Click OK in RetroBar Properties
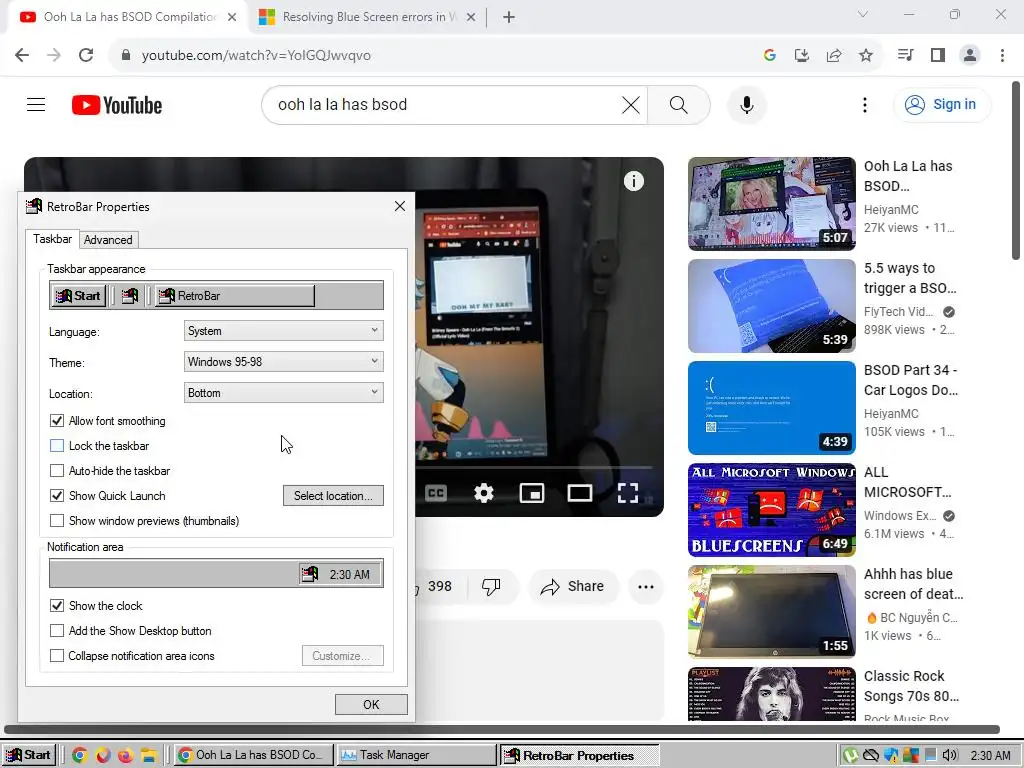 point(371,705)
